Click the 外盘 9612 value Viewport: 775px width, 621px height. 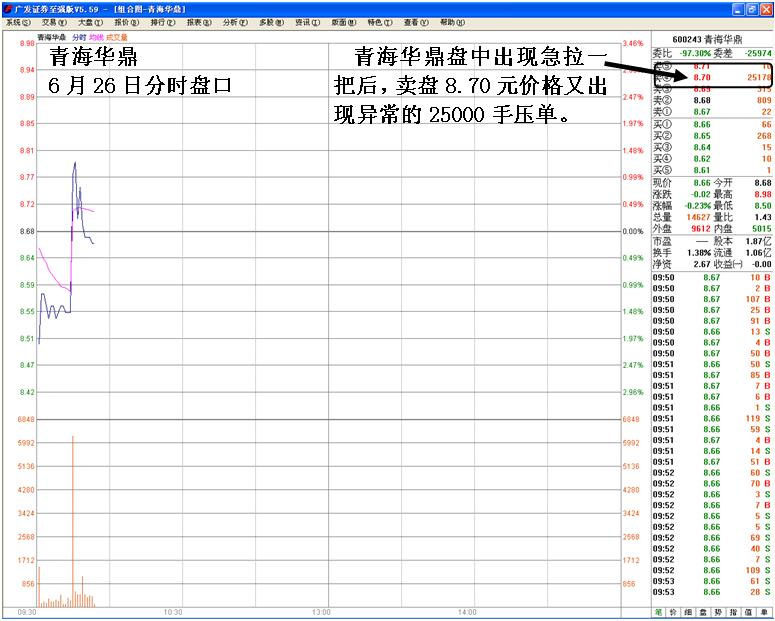(x=700, y=228)
